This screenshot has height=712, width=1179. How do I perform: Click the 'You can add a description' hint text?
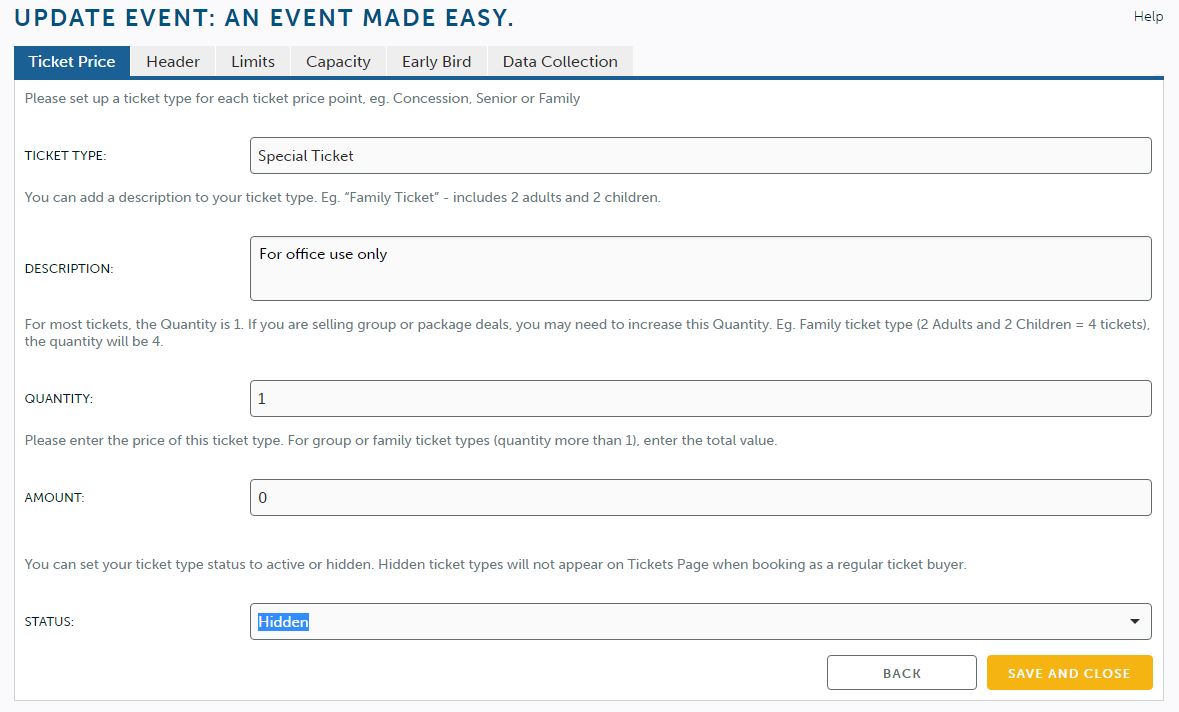tap(343, 198)
